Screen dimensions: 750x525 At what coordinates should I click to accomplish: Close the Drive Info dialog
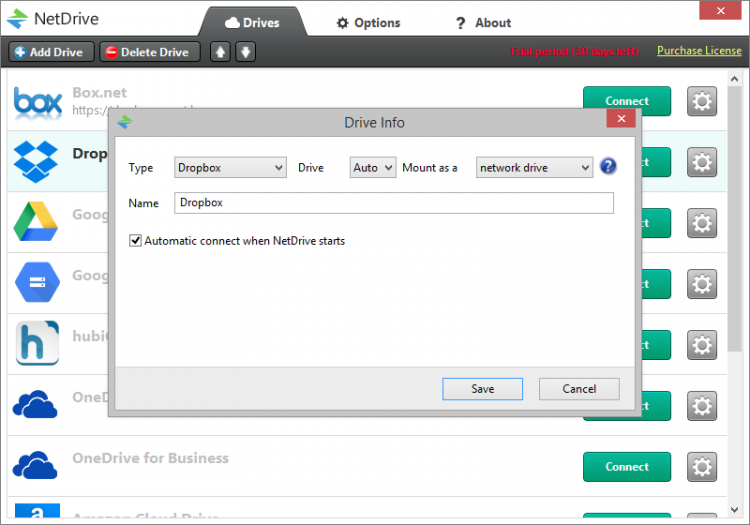[x=621, y=119]
